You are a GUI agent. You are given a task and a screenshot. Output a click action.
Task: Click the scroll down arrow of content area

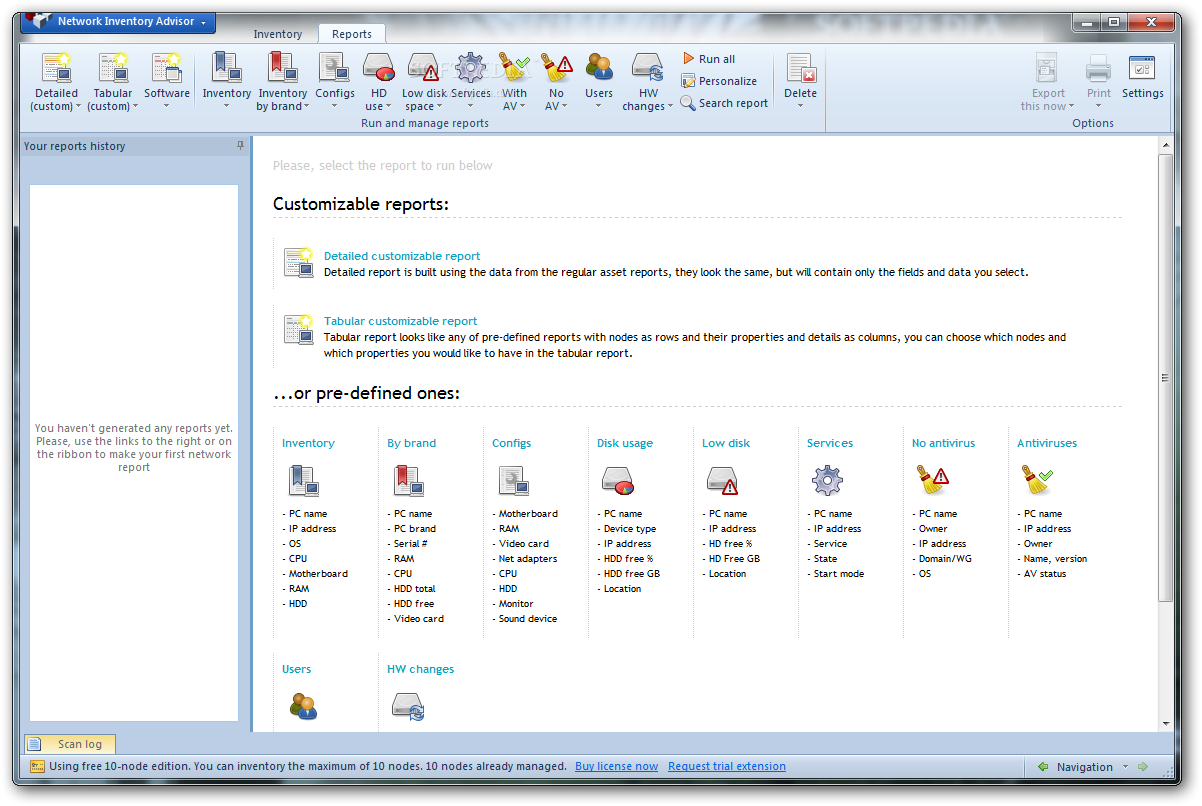coord(1165,724)
